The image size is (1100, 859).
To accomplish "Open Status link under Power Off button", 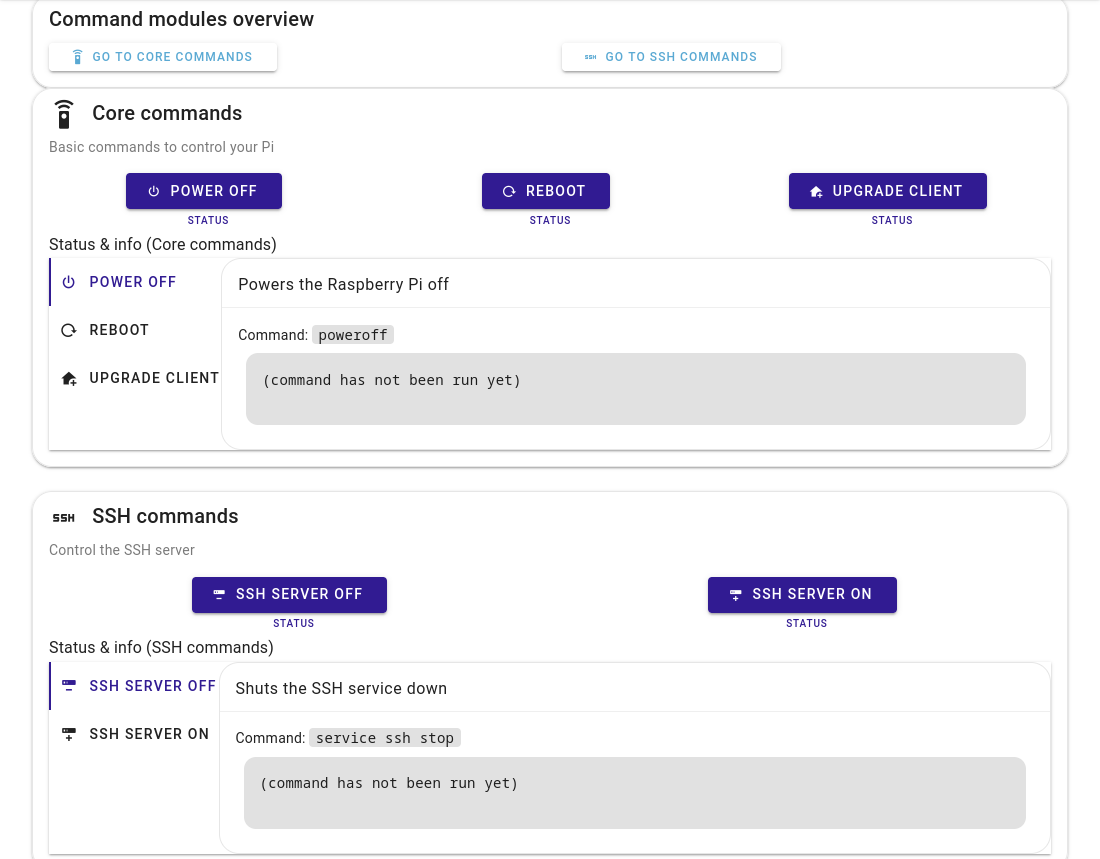I will 208,220.
